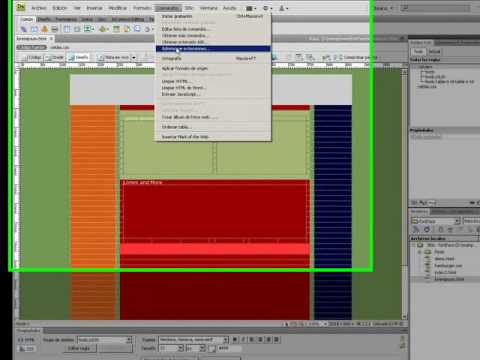Image resolution: width=480 pixels, height=360 pixels.
Task: Choose Ordenar tabla in the menu
Action: 213,127
